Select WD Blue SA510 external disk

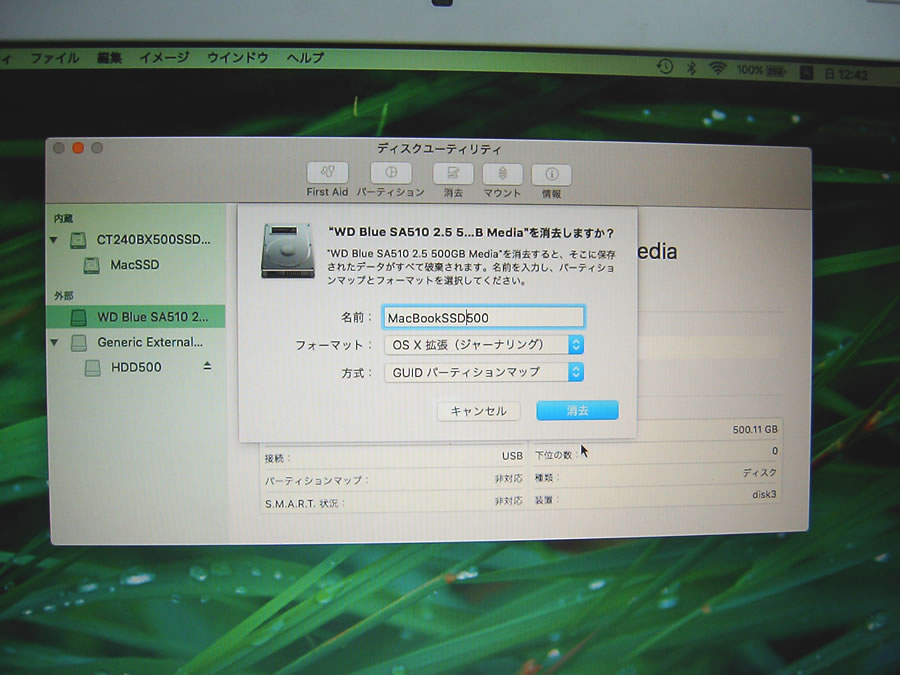[x=136, y=316]
